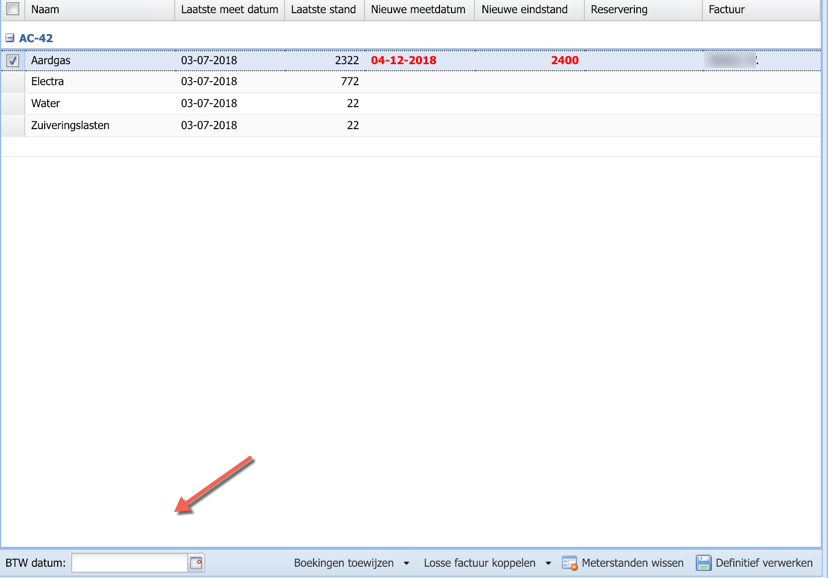
Task: Click the blurred Factuur value in Aardgas row
Action: pyautogui.click(x=732, y=61)
